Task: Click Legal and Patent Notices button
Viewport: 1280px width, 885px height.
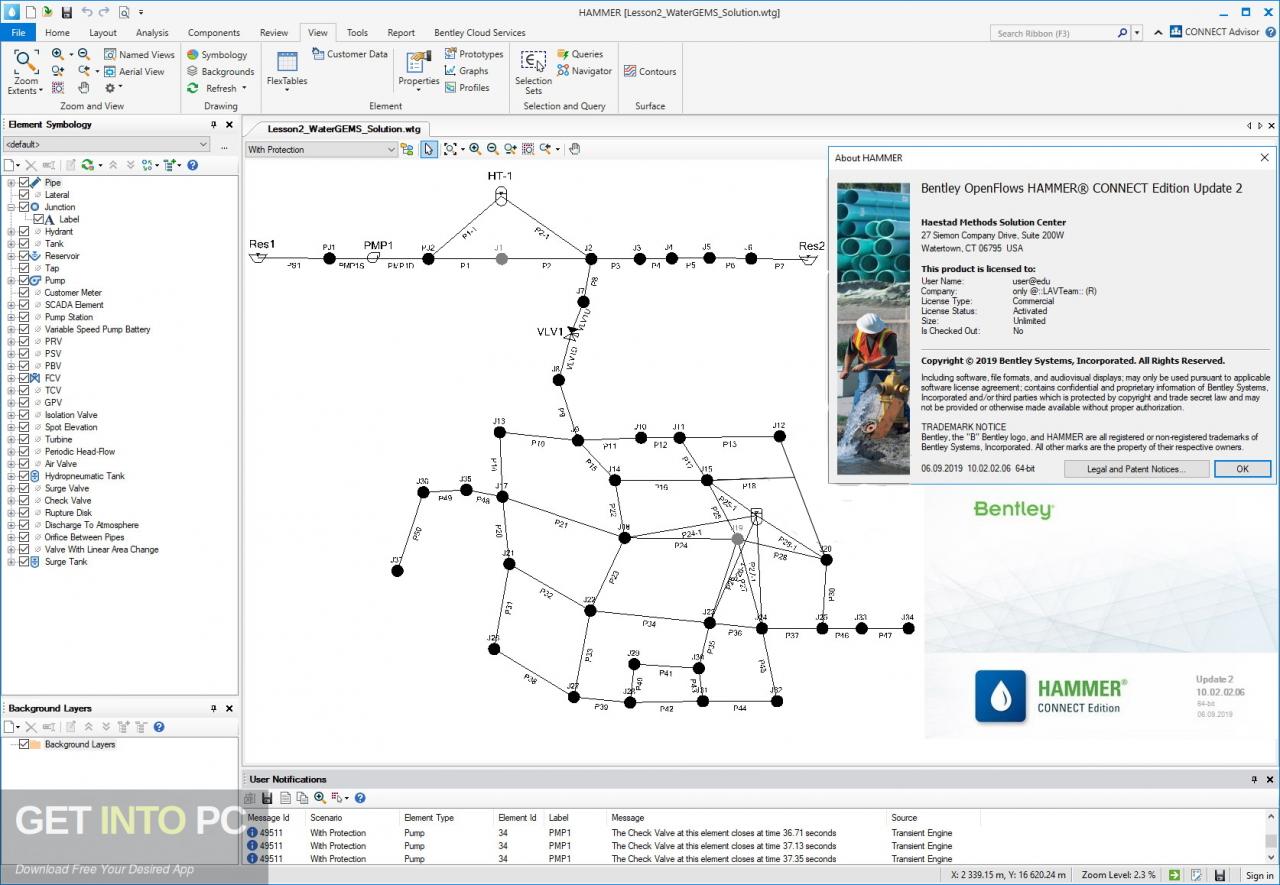Action: (x=1136, y=468)
